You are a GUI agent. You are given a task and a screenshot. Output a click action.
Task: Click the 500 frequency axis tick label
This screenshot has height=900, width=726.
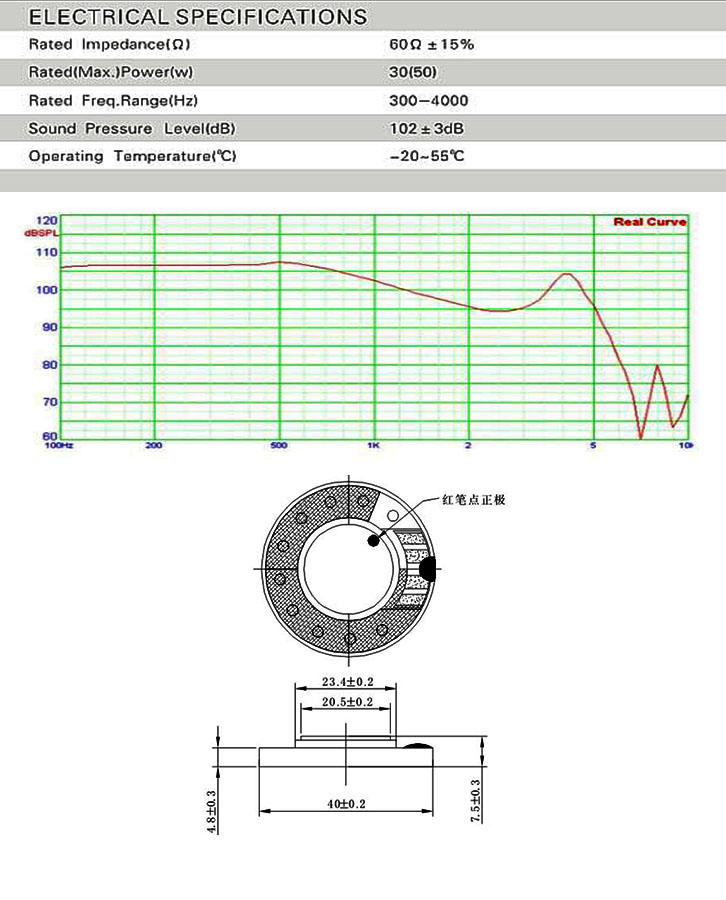pos(279,445)
